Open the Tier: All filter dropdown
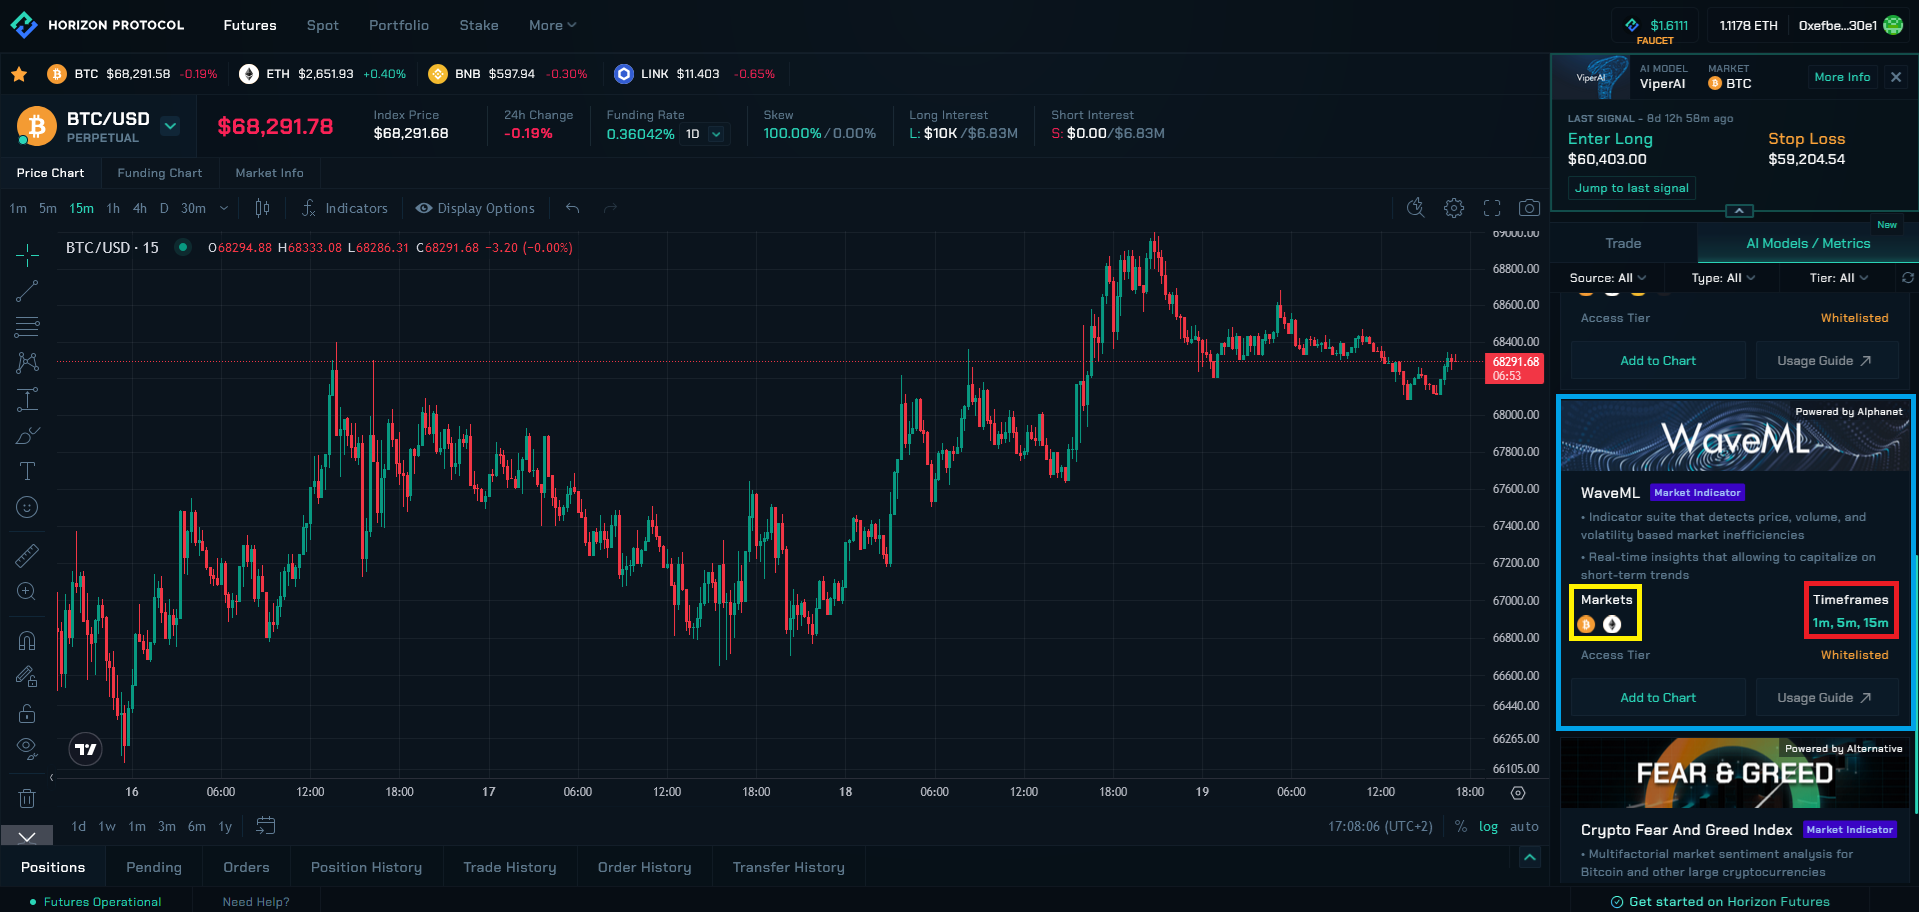 (1838, 278)
